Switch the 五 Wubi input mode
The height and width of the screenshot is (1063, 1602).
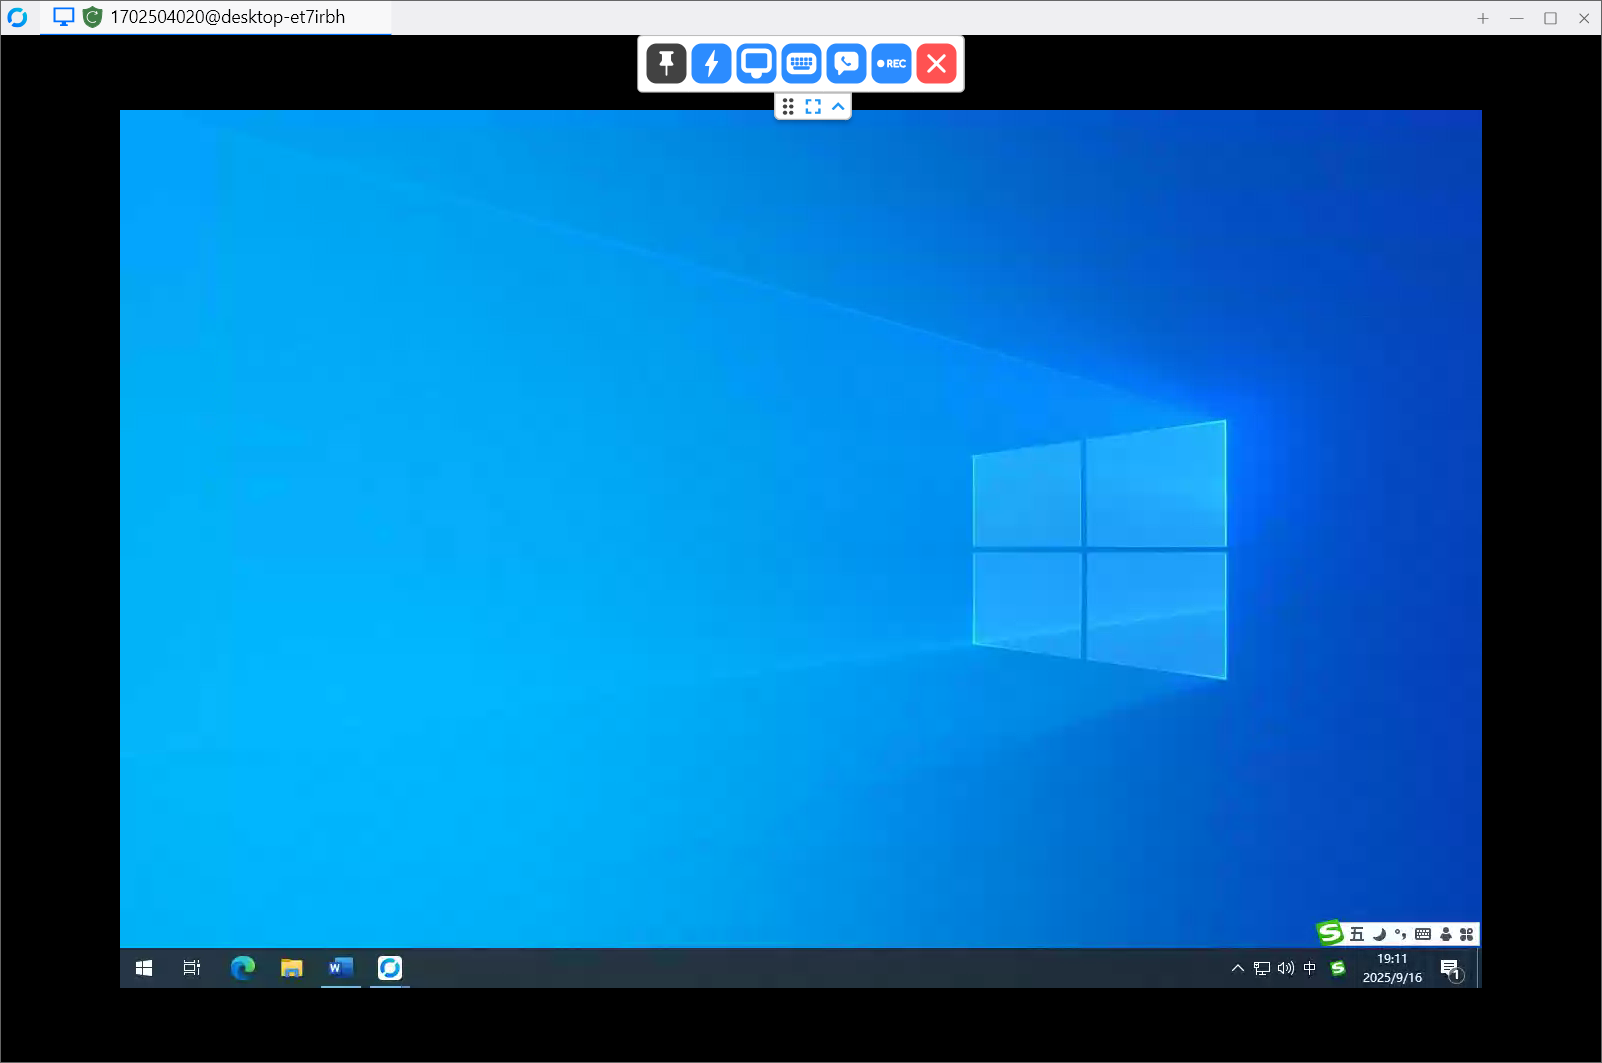tap(1357, 934)
